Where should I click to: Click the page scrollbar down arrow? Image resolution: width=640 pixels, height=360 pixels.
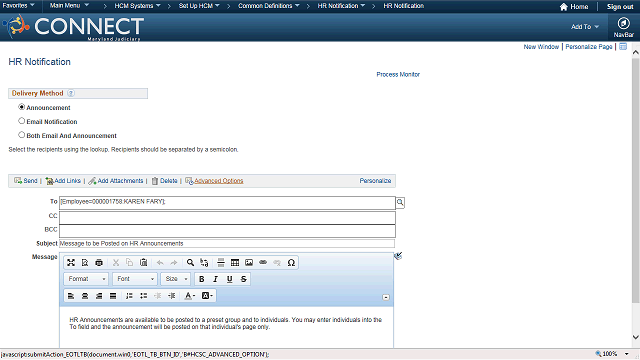pos(636,337)
